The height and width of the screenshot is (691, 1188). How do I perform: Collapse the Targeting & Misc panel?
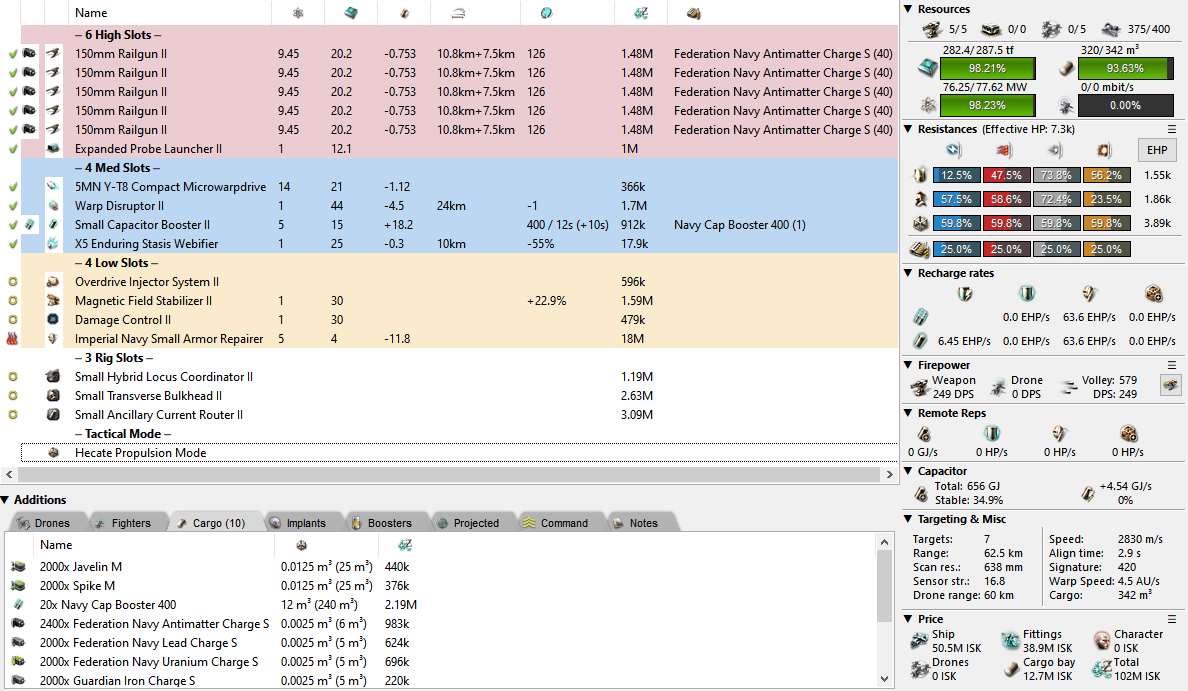pyautogui.click(x=908, y=519)
